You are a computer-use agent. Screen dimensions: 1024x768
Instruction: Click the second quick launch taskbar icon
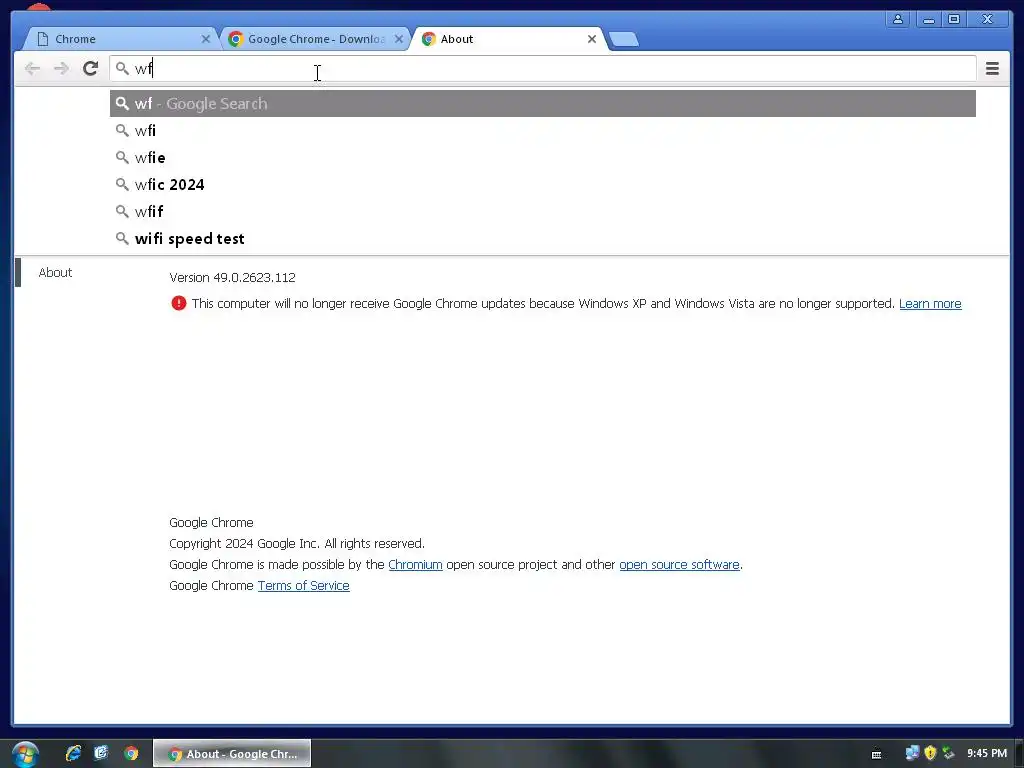[101, 754]
